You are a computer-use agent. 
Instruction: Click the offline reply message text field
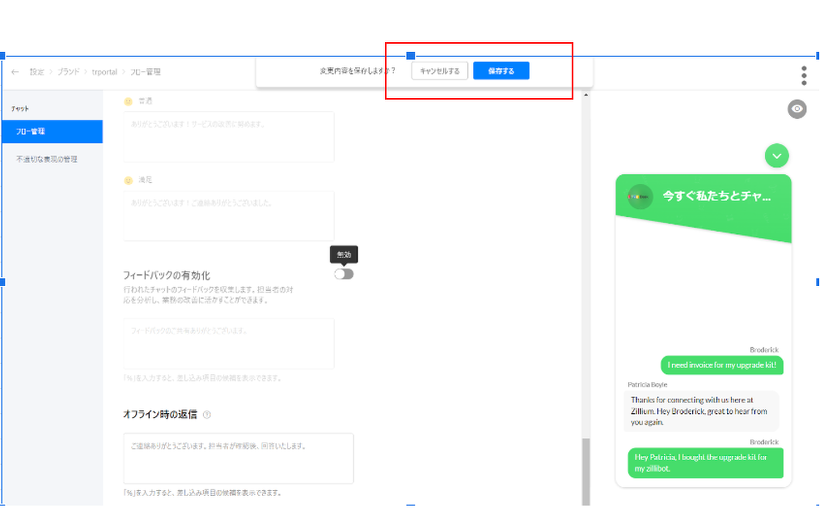239,458
